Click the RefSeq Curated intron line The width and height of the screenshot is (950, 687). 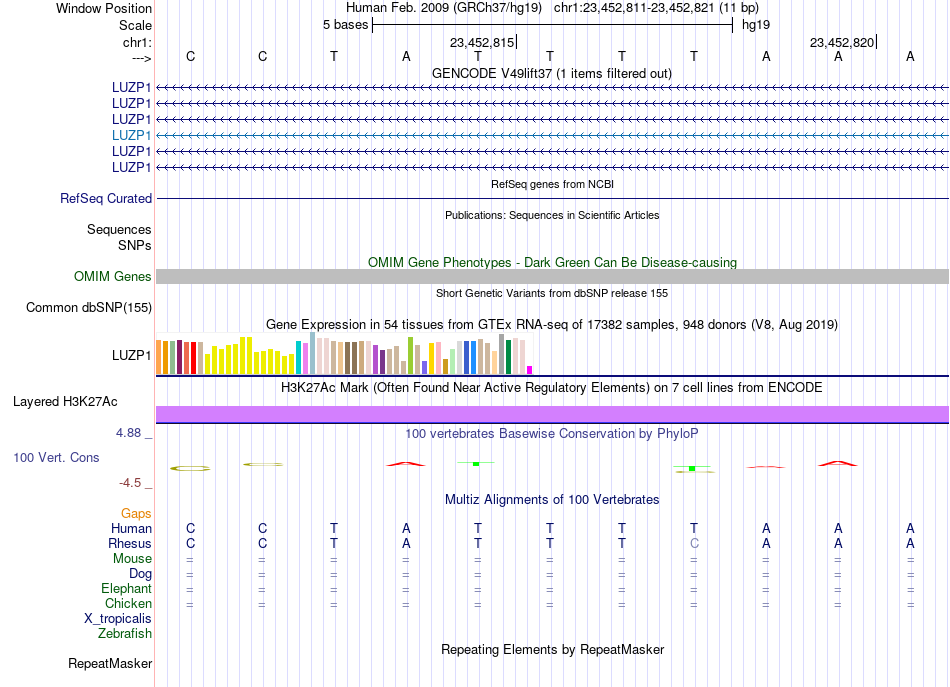[x=552, y=198]
